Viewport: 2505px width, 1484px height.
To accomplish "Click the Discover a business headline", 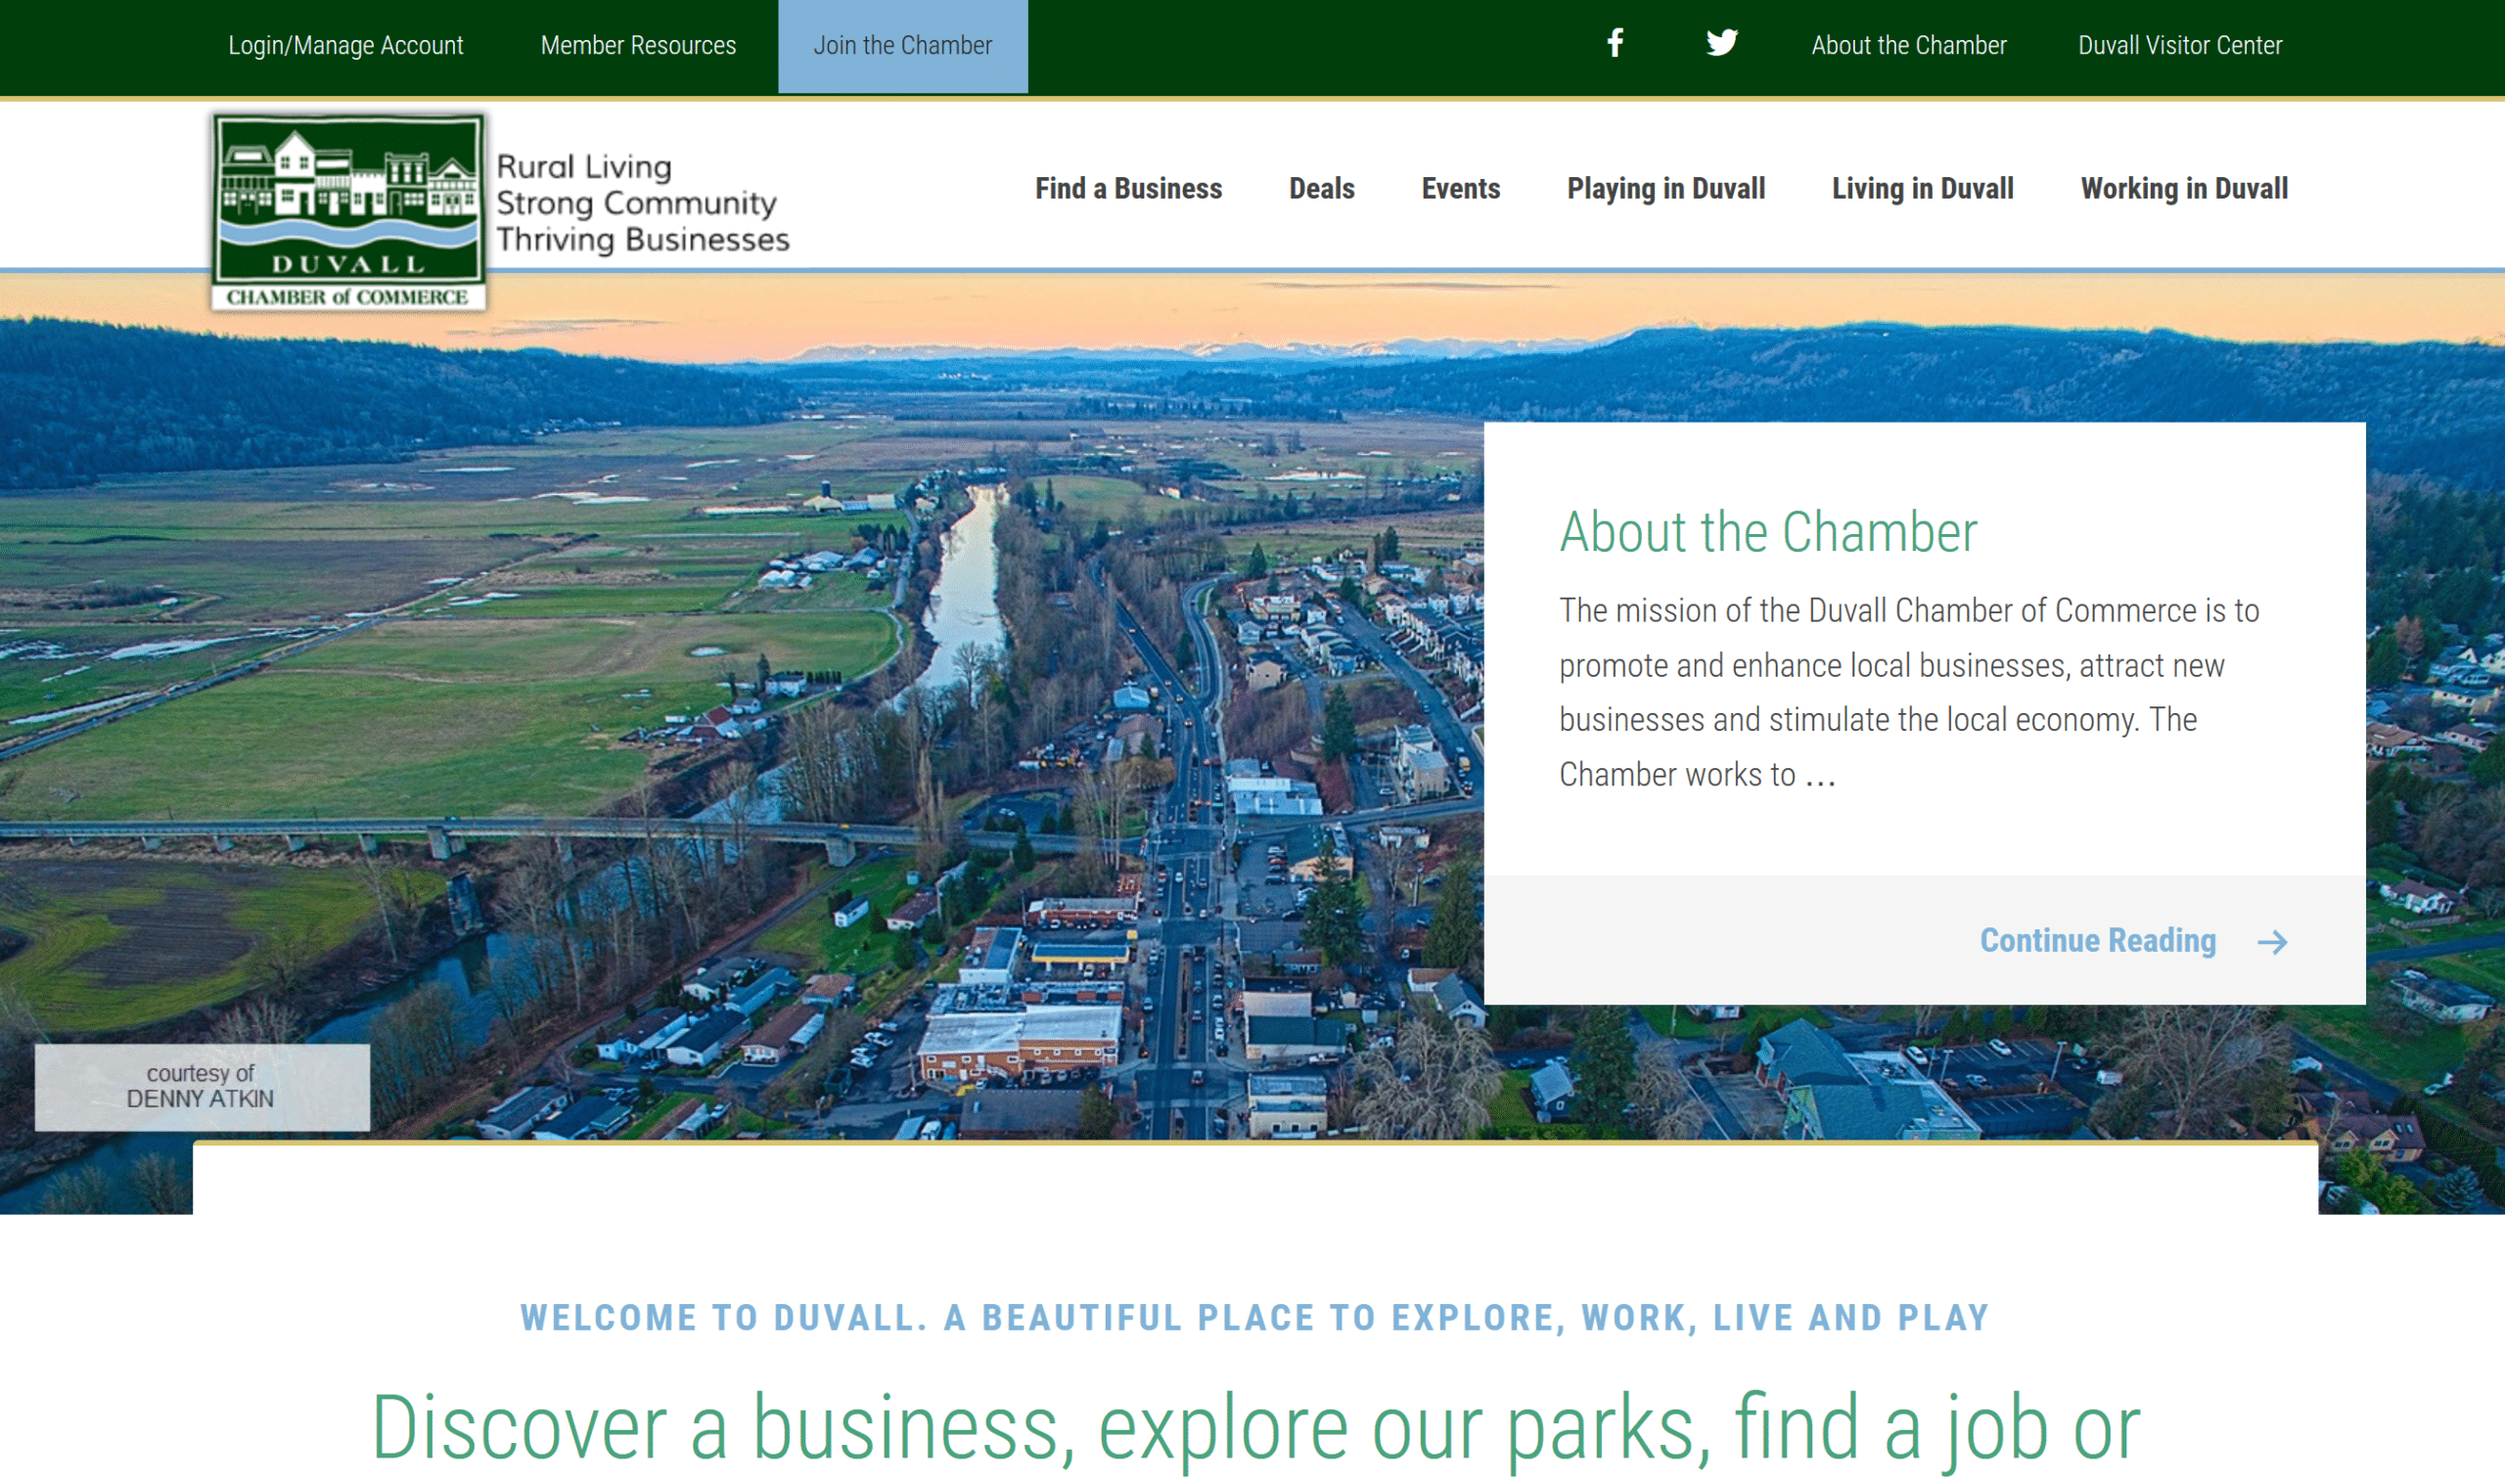I will 1255,1429.
